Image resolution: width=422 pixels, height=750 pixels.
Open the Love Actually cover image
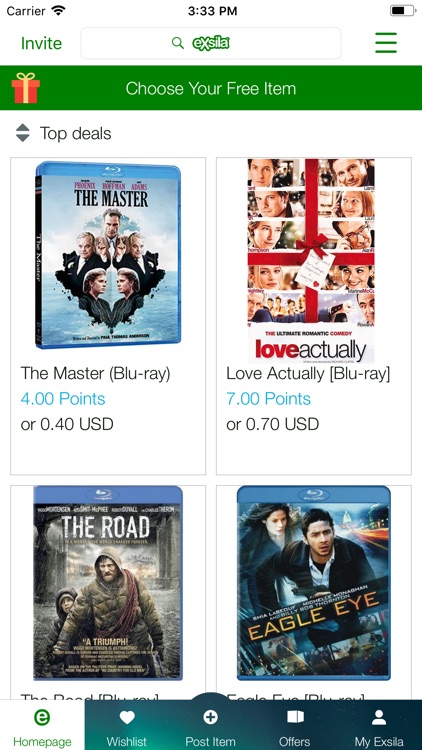tap(311, 261)
